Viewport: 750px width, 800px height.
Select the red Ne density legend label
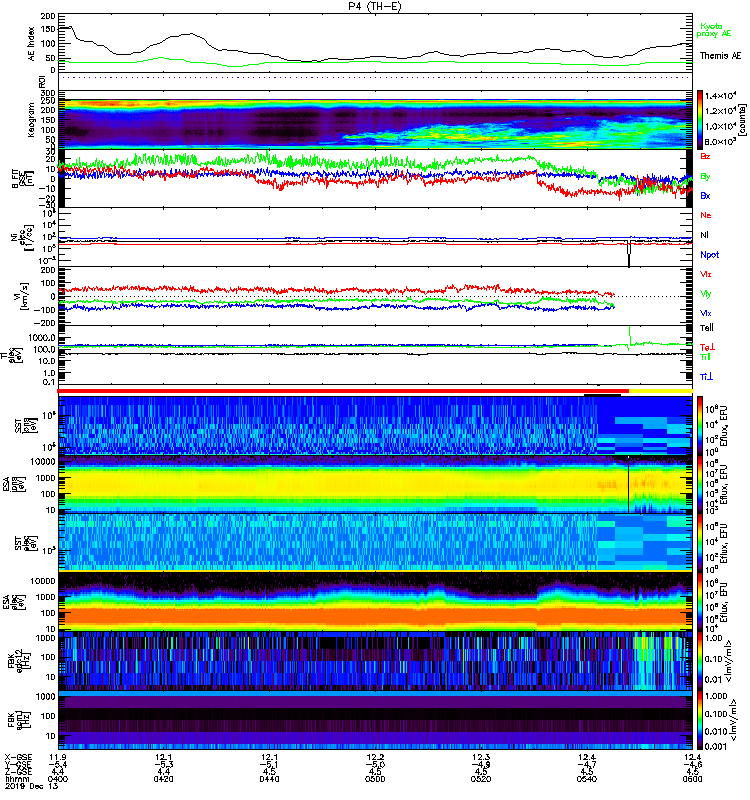pyautogui.click(x=706, y=215)
